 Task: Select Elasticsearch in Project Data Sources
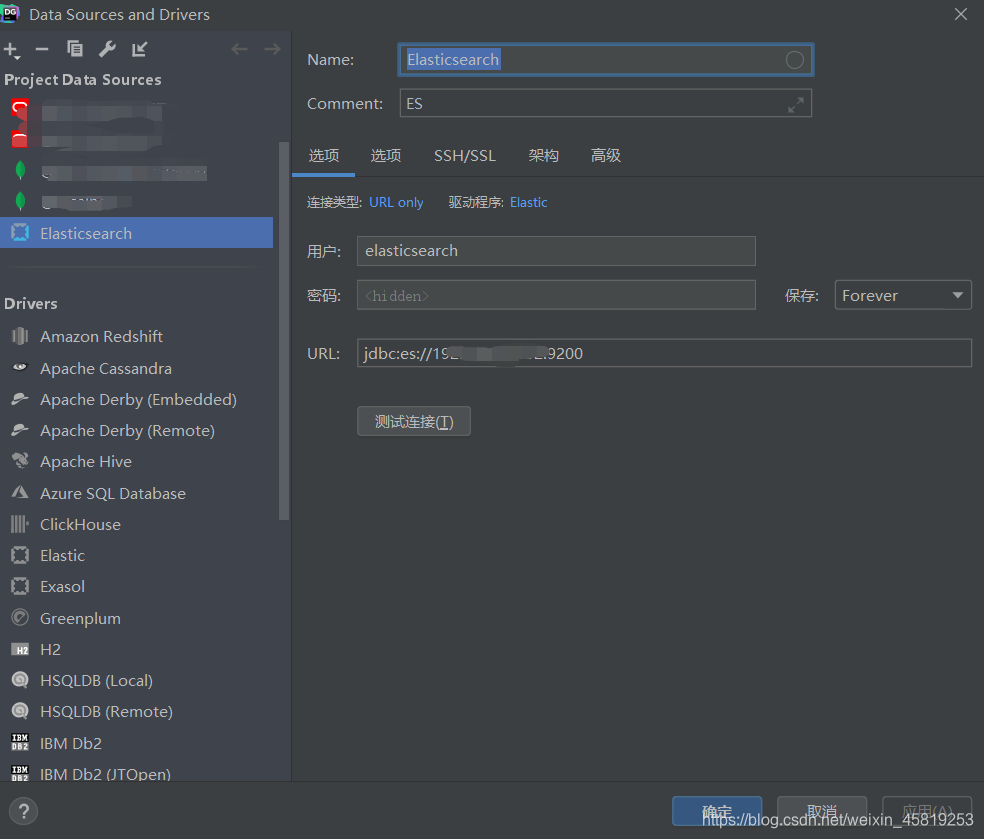click(136, 233)
